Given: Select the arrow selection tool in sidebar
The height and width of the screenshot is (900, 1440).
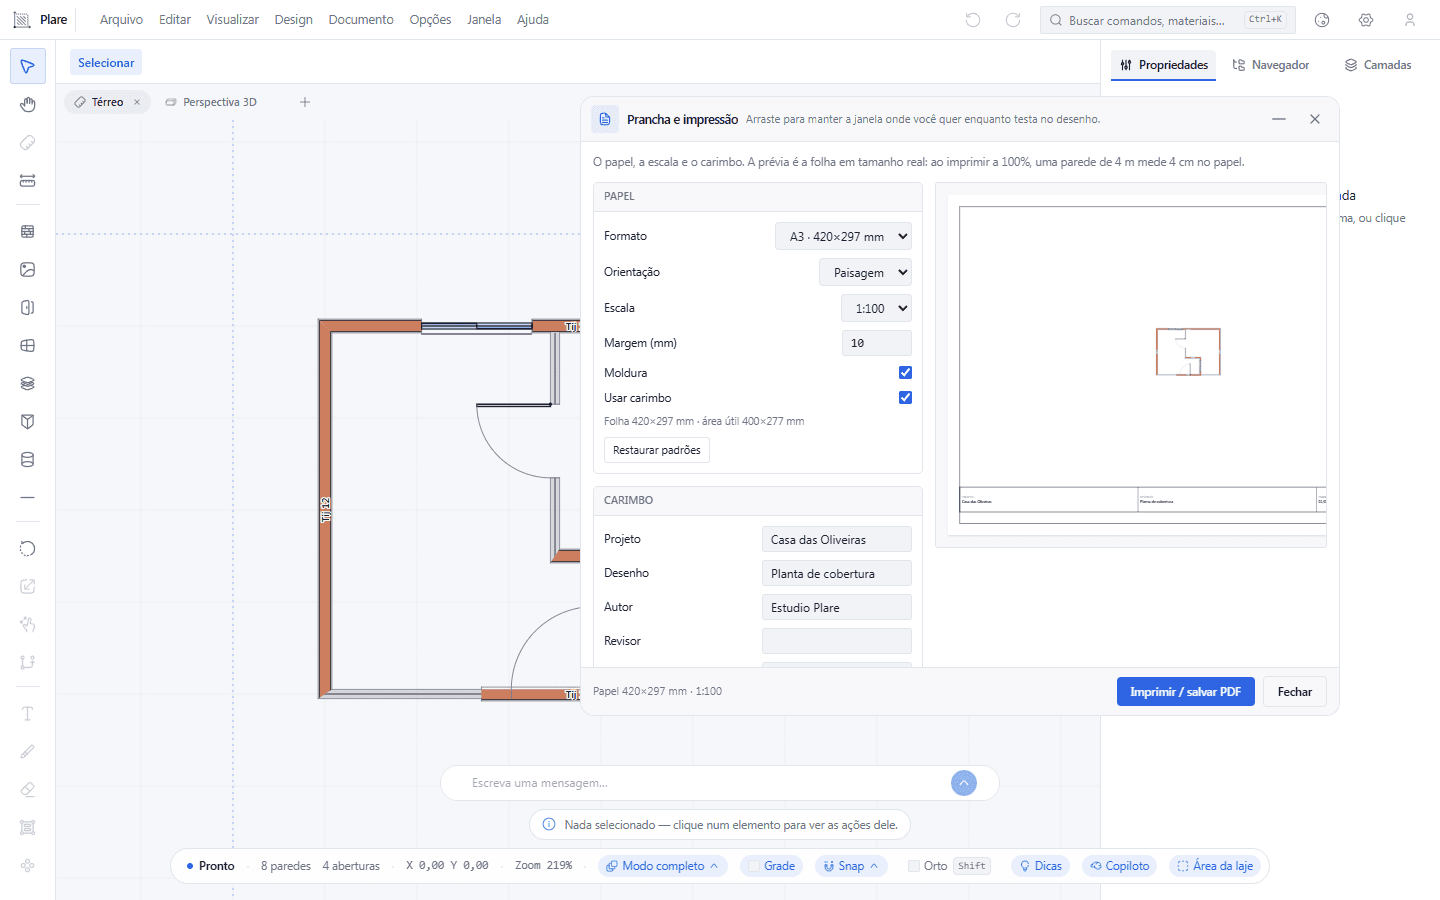Looking at the screenshot, I should pos(28,67).
